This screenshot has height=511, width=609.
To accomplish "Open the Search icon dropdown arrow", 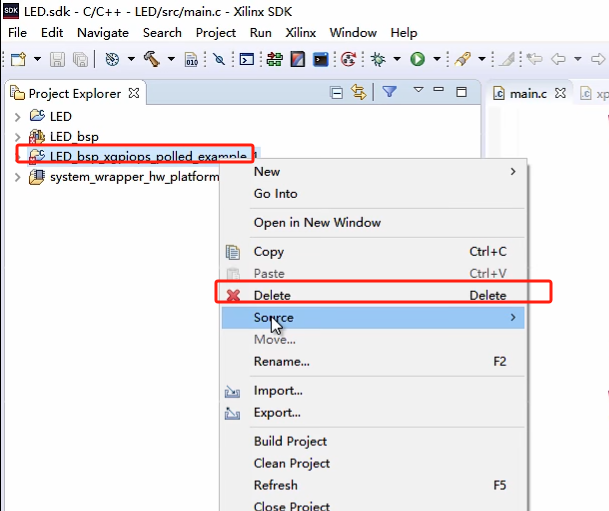I will point(482,59).
